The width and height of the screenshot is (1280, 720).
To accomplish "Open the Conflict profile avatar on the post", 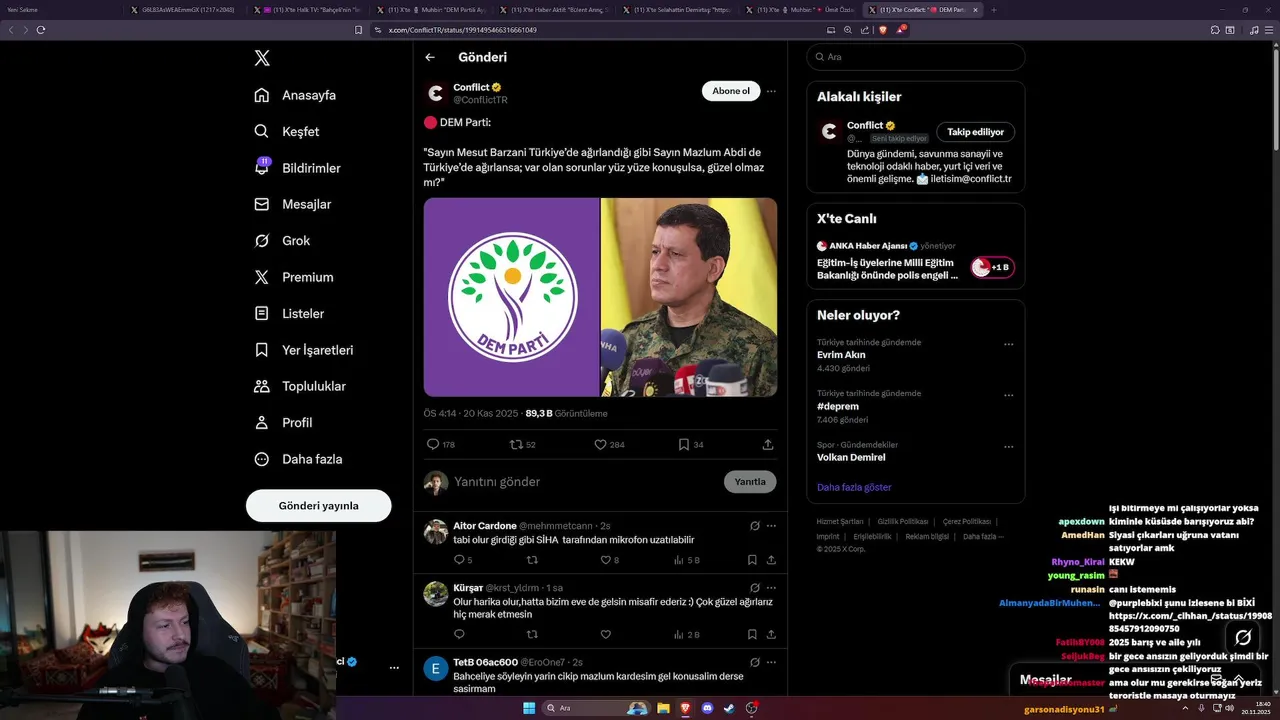I will [x=435, y=93].
